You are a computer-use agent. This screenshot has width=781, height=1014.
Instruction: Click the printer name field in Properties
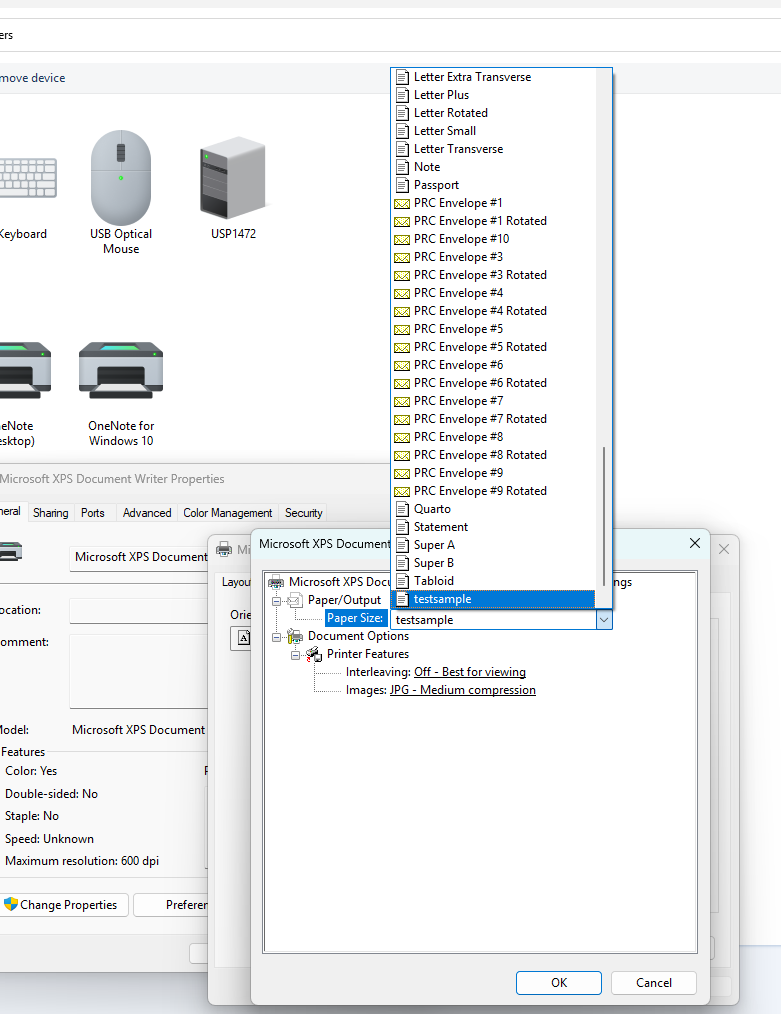[x=138, y=557]
